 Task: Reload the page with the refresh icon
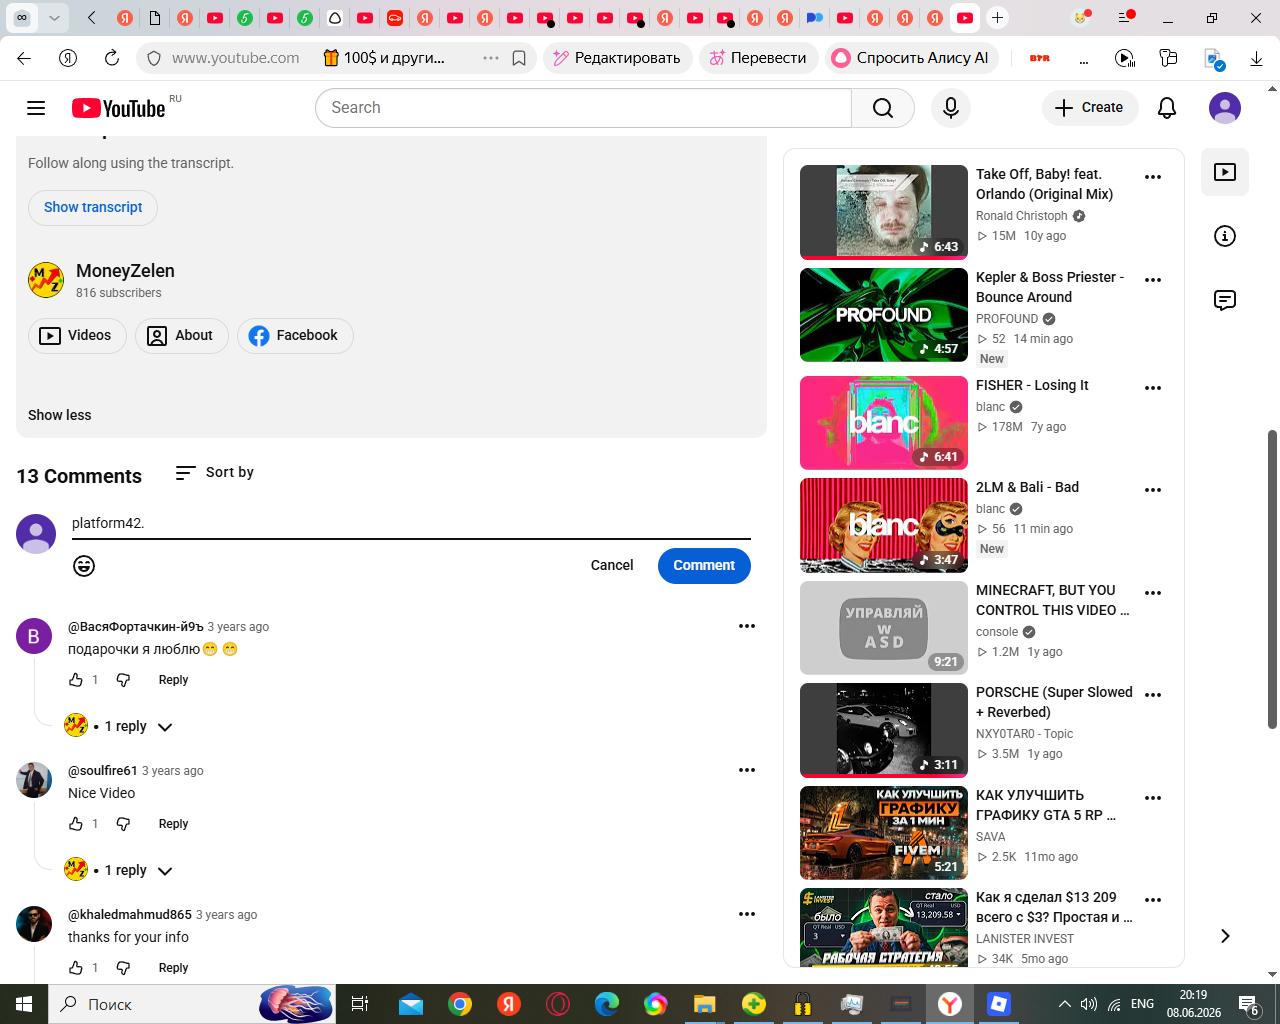click(x=112, y=58)
